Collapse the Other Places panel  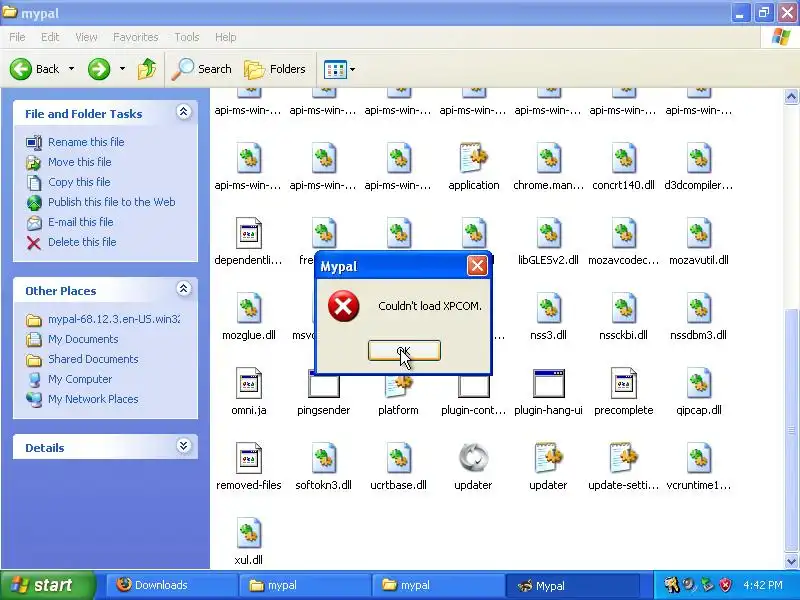click(x=184, y=289)
